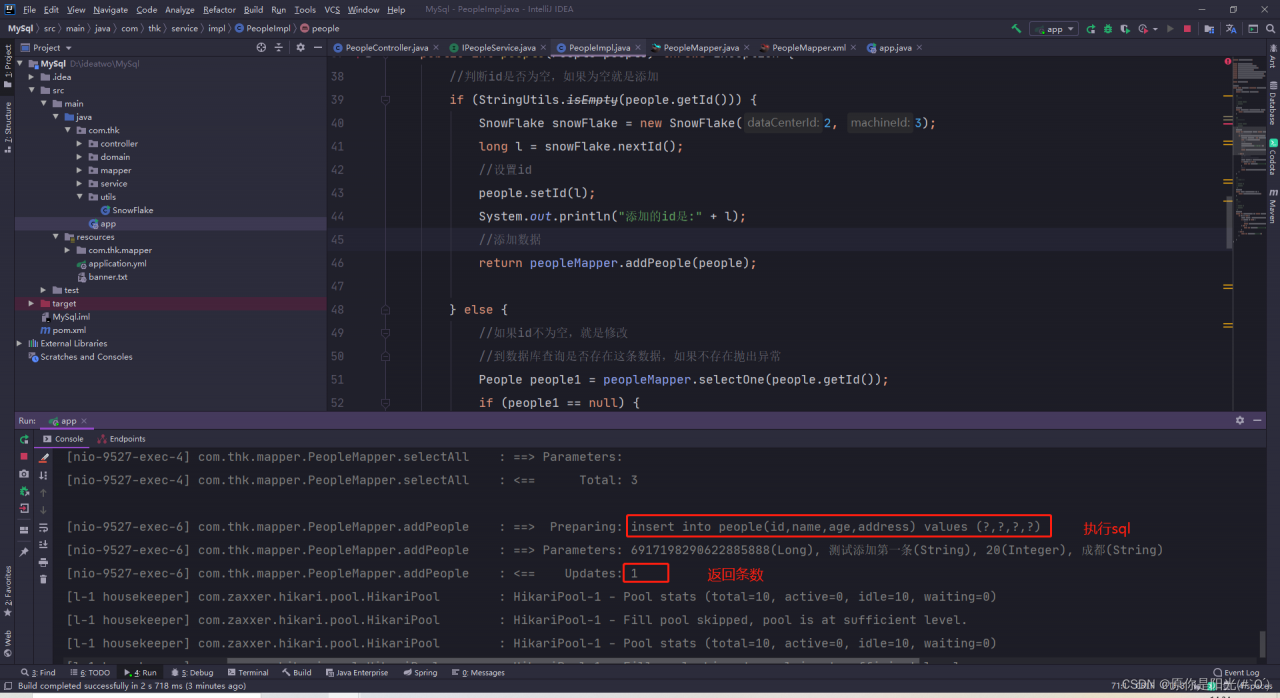Click the profiler run icon
The width and height of the screenshot is (1280, 698).
[x=1141, y=29]
